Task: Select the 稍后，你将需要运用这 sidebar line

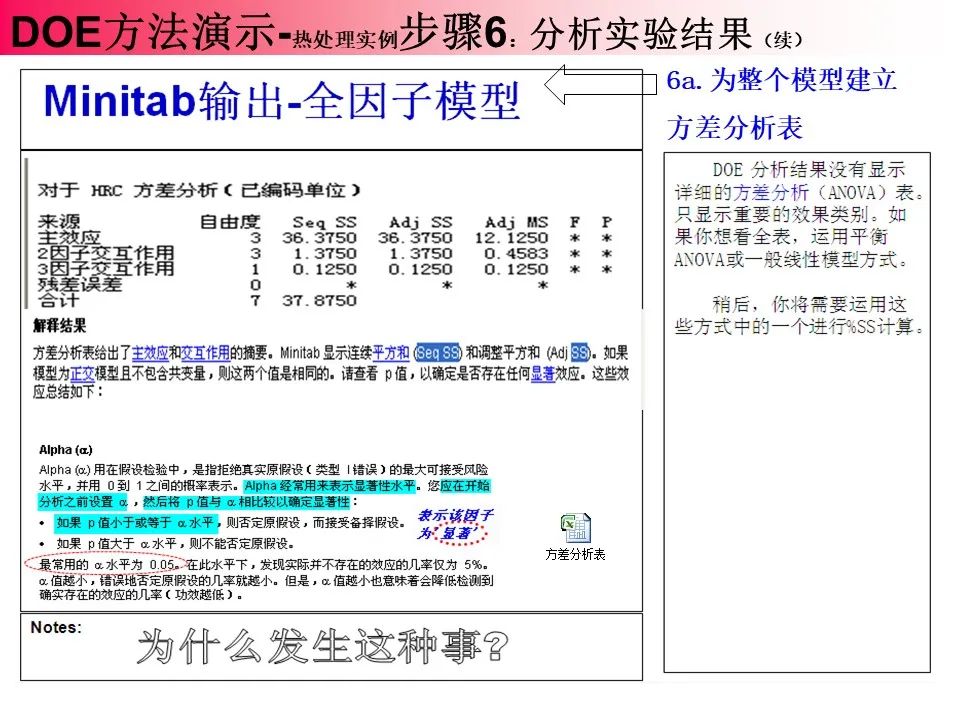Action: [809, 304]
